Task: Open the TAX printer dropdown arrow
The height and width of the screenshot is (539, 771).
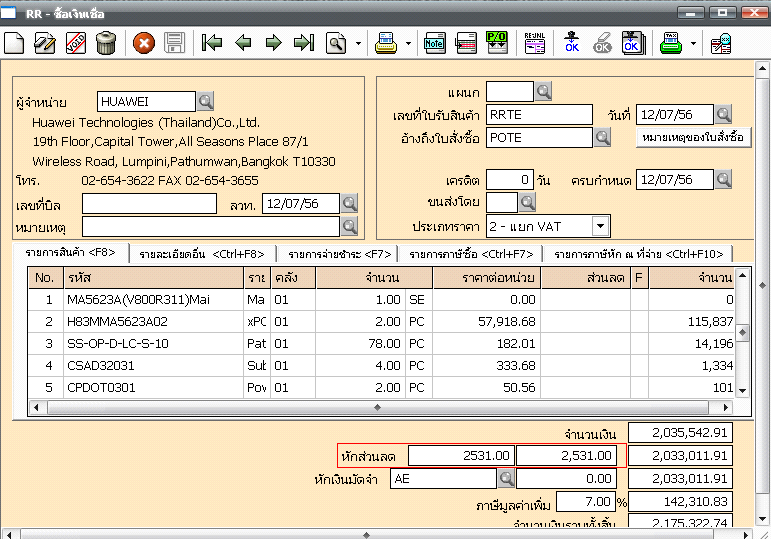Action: click(693, 44)
